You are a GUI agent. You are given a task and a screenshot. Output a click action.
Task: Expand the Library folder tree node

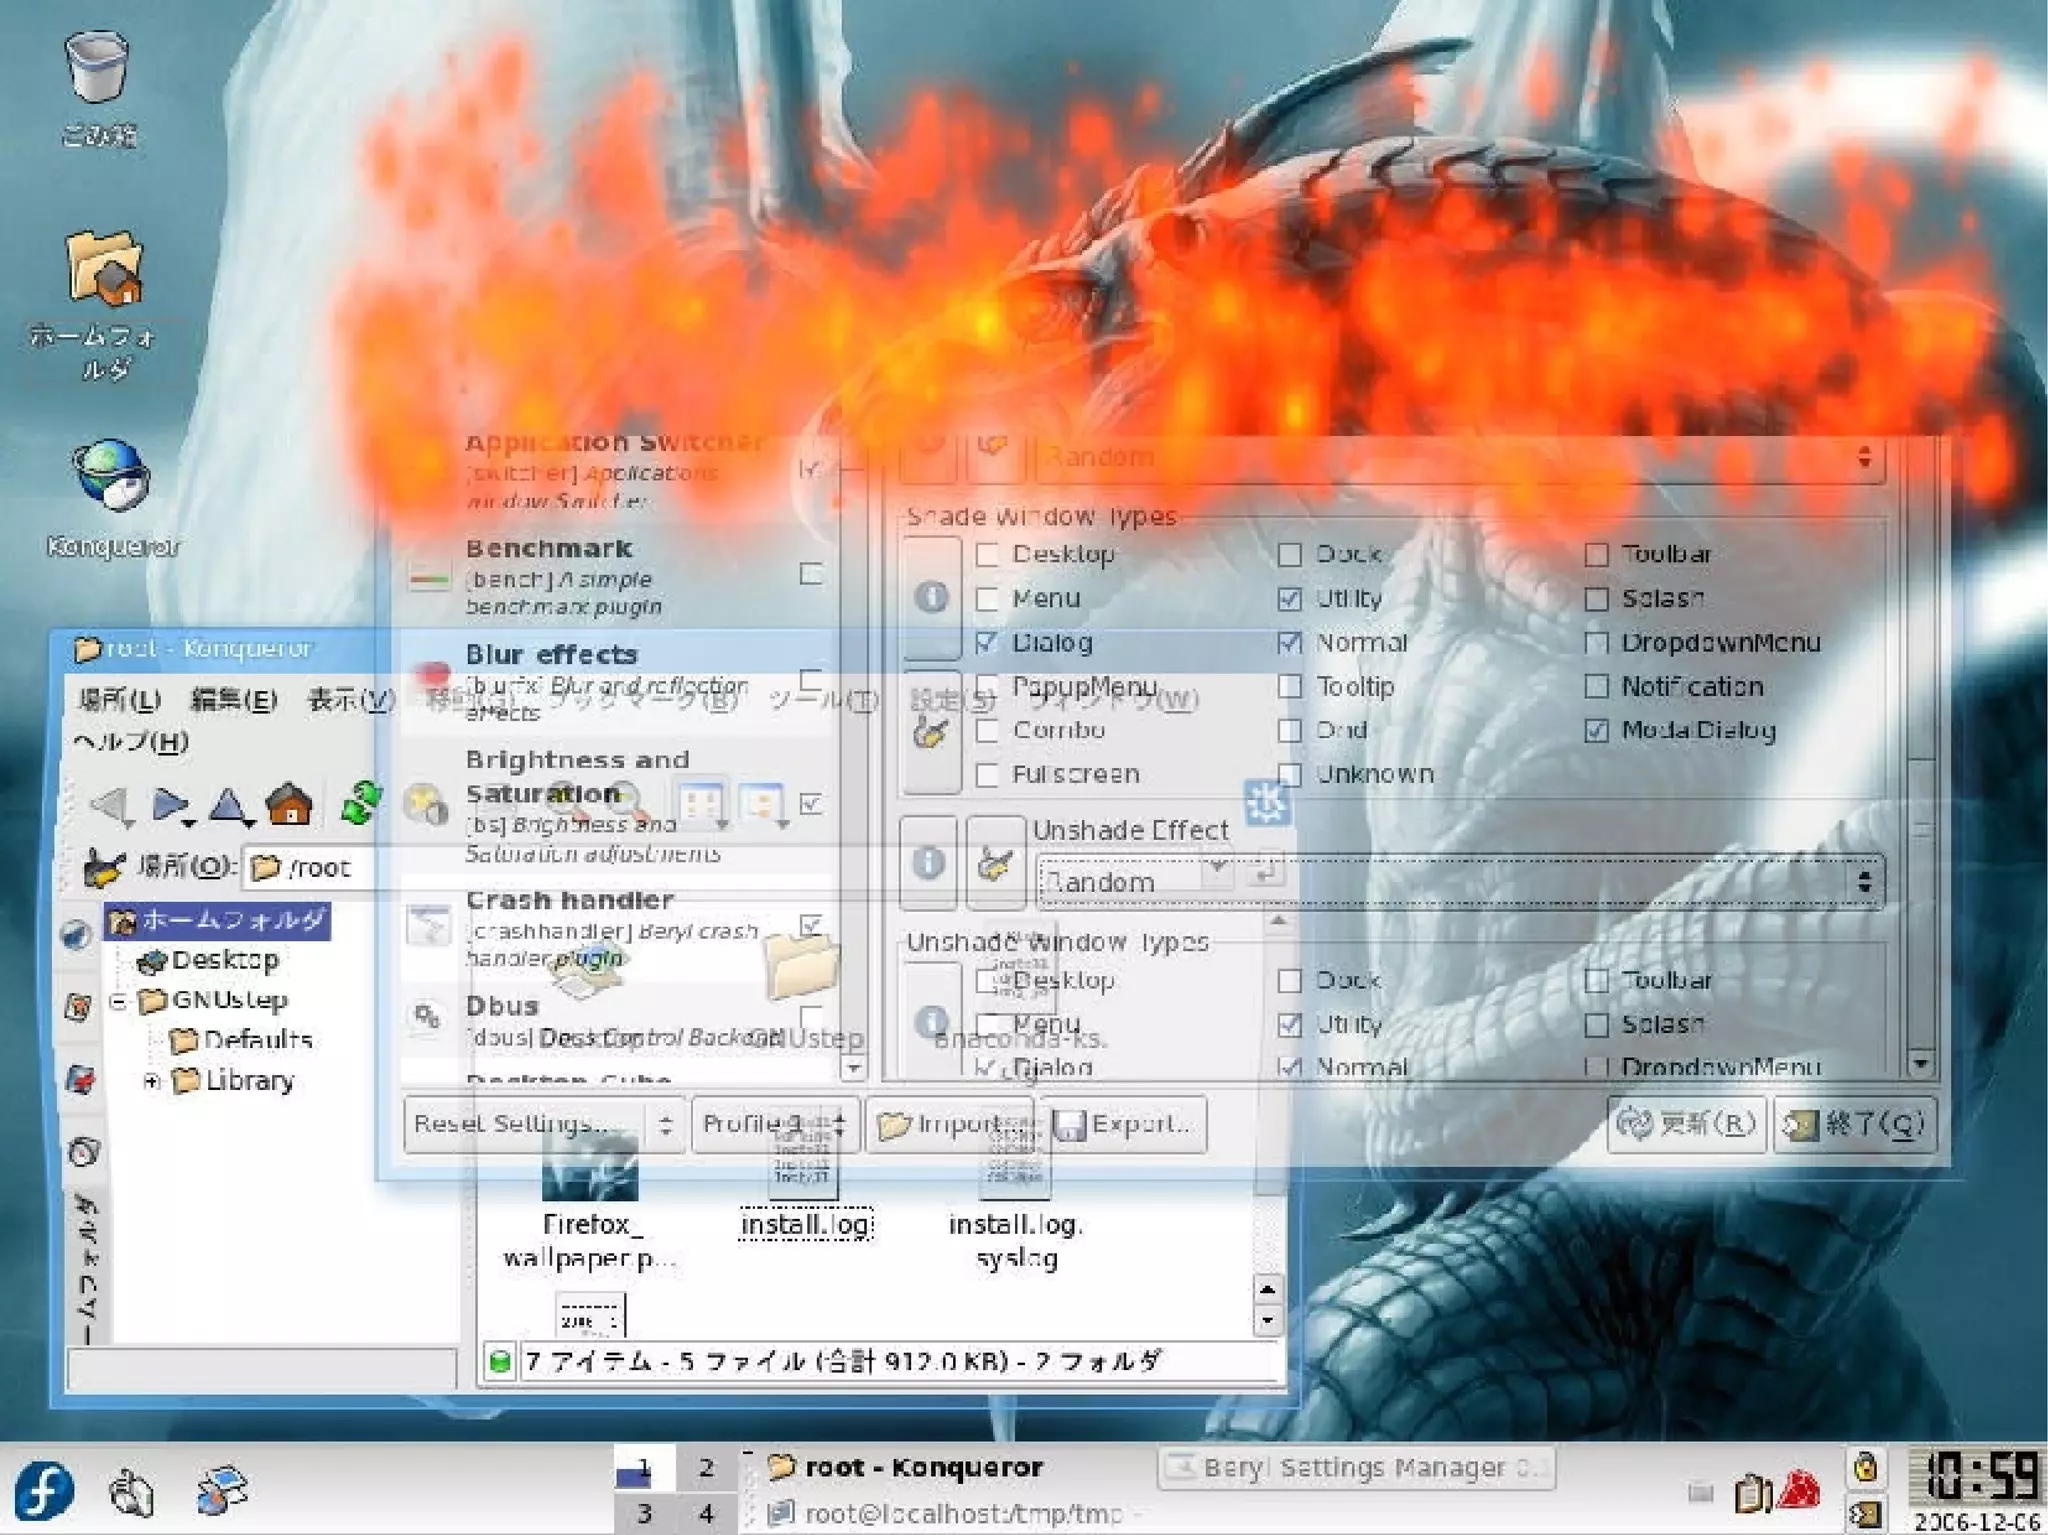coord(151,1081)
